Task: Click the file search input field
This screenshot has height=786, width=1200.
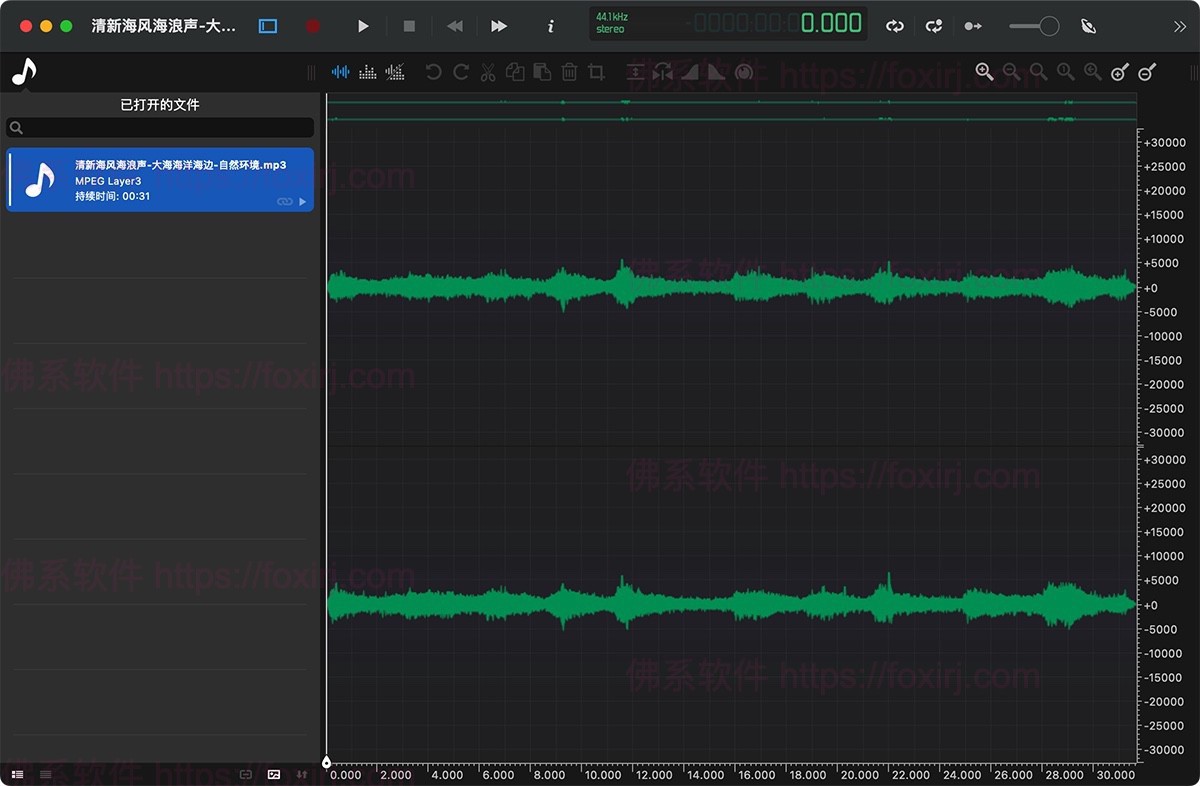Action: [160, 128]
